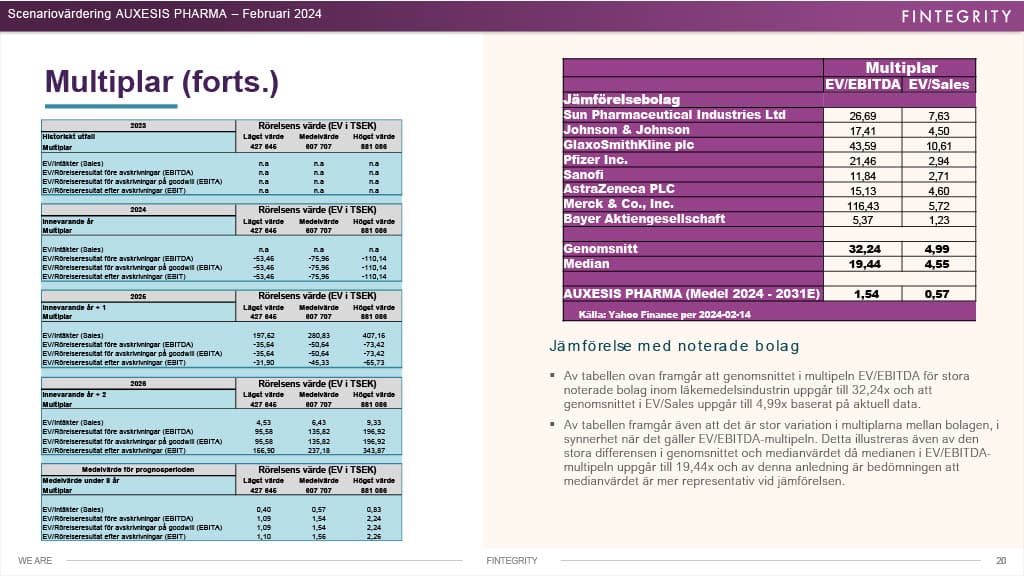Click the FINTEGRITY logo in the top banner
The image size is (1024, 576).
point(956,16)
